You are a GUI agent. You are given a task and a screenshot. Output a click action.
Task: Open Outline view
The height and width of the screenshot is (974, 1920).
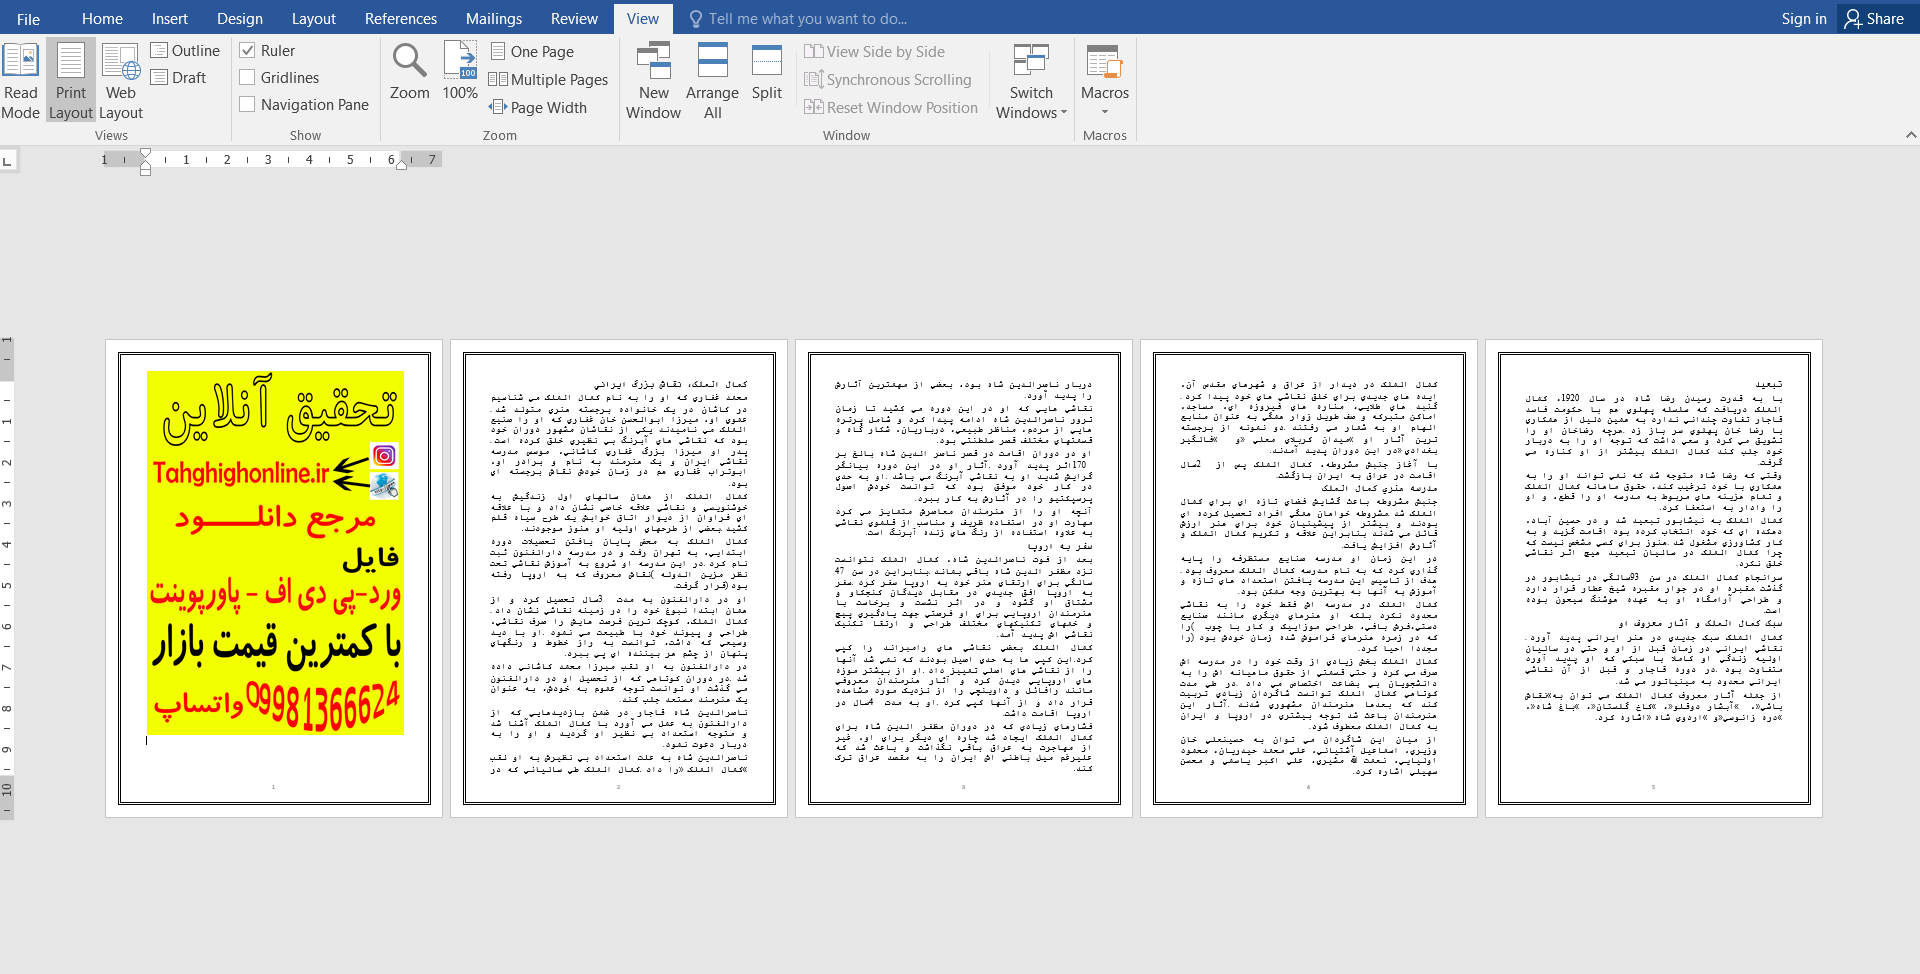coord(185,50)
